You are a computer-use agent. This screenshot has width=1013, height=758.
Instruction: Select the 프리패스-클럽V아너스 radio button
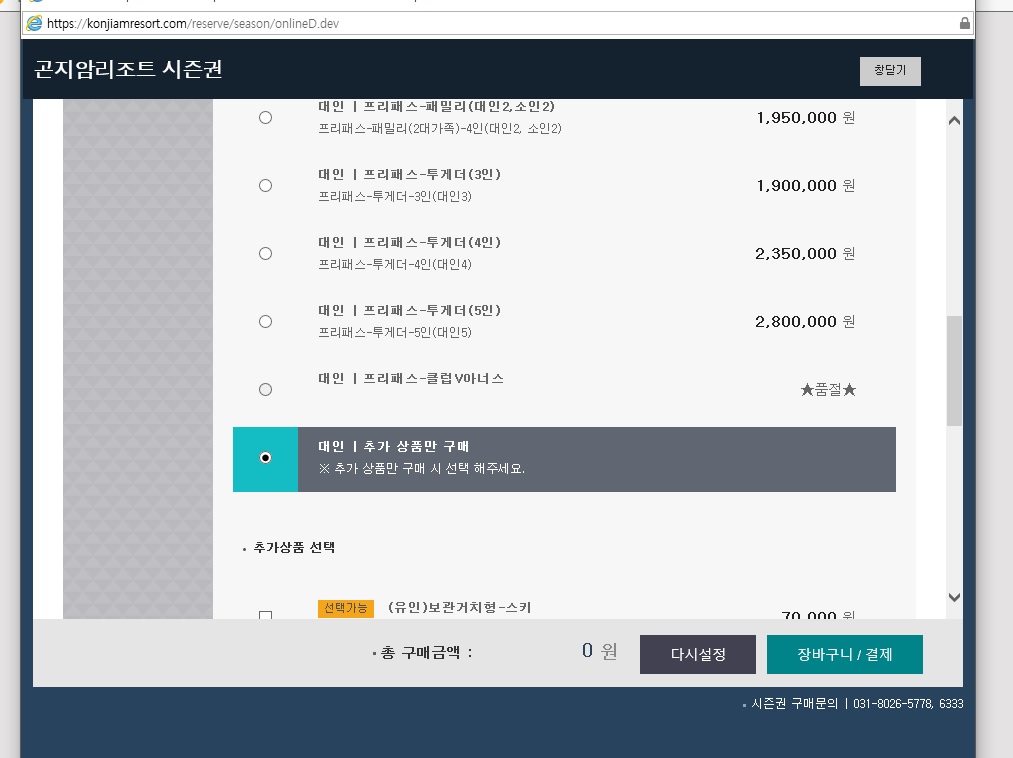click(266, 390)
